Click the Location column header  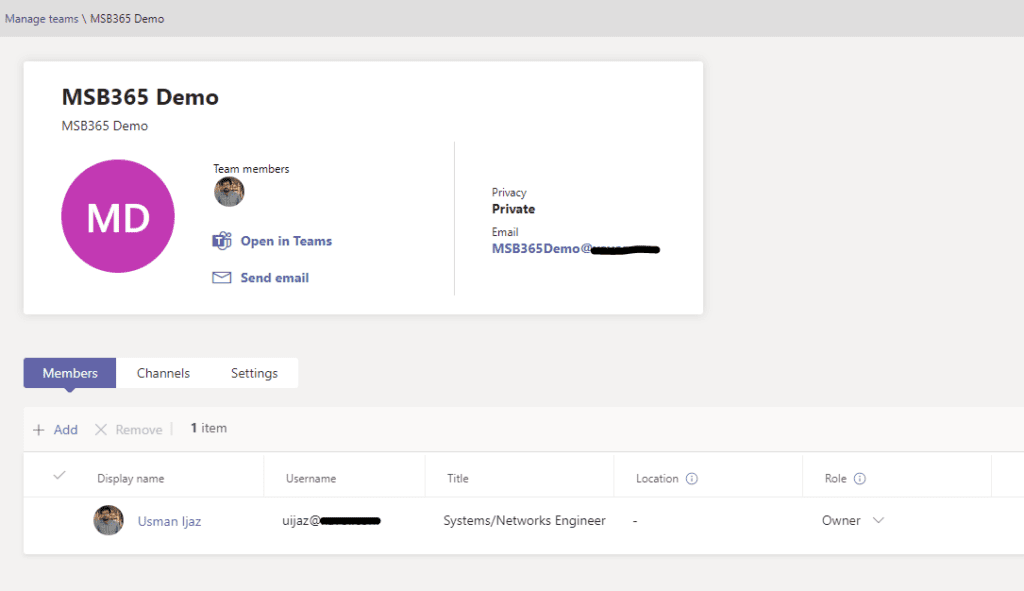[657, 479]
